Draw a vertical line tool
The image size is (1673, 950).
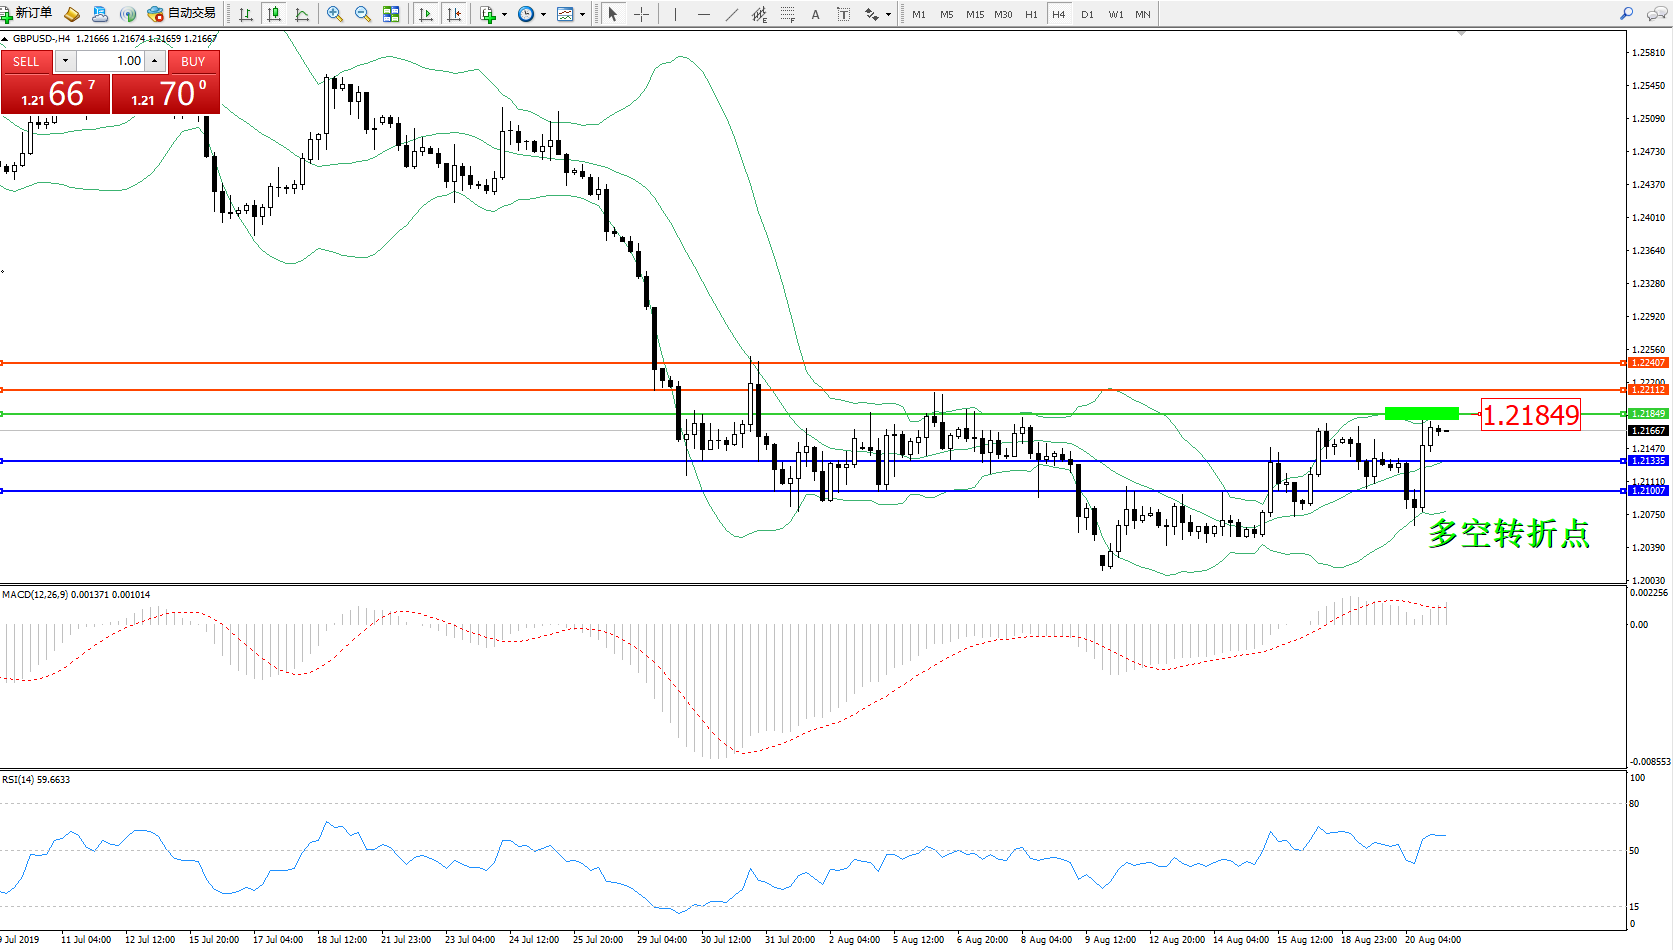pyautogui.click(x=675, y=14)
